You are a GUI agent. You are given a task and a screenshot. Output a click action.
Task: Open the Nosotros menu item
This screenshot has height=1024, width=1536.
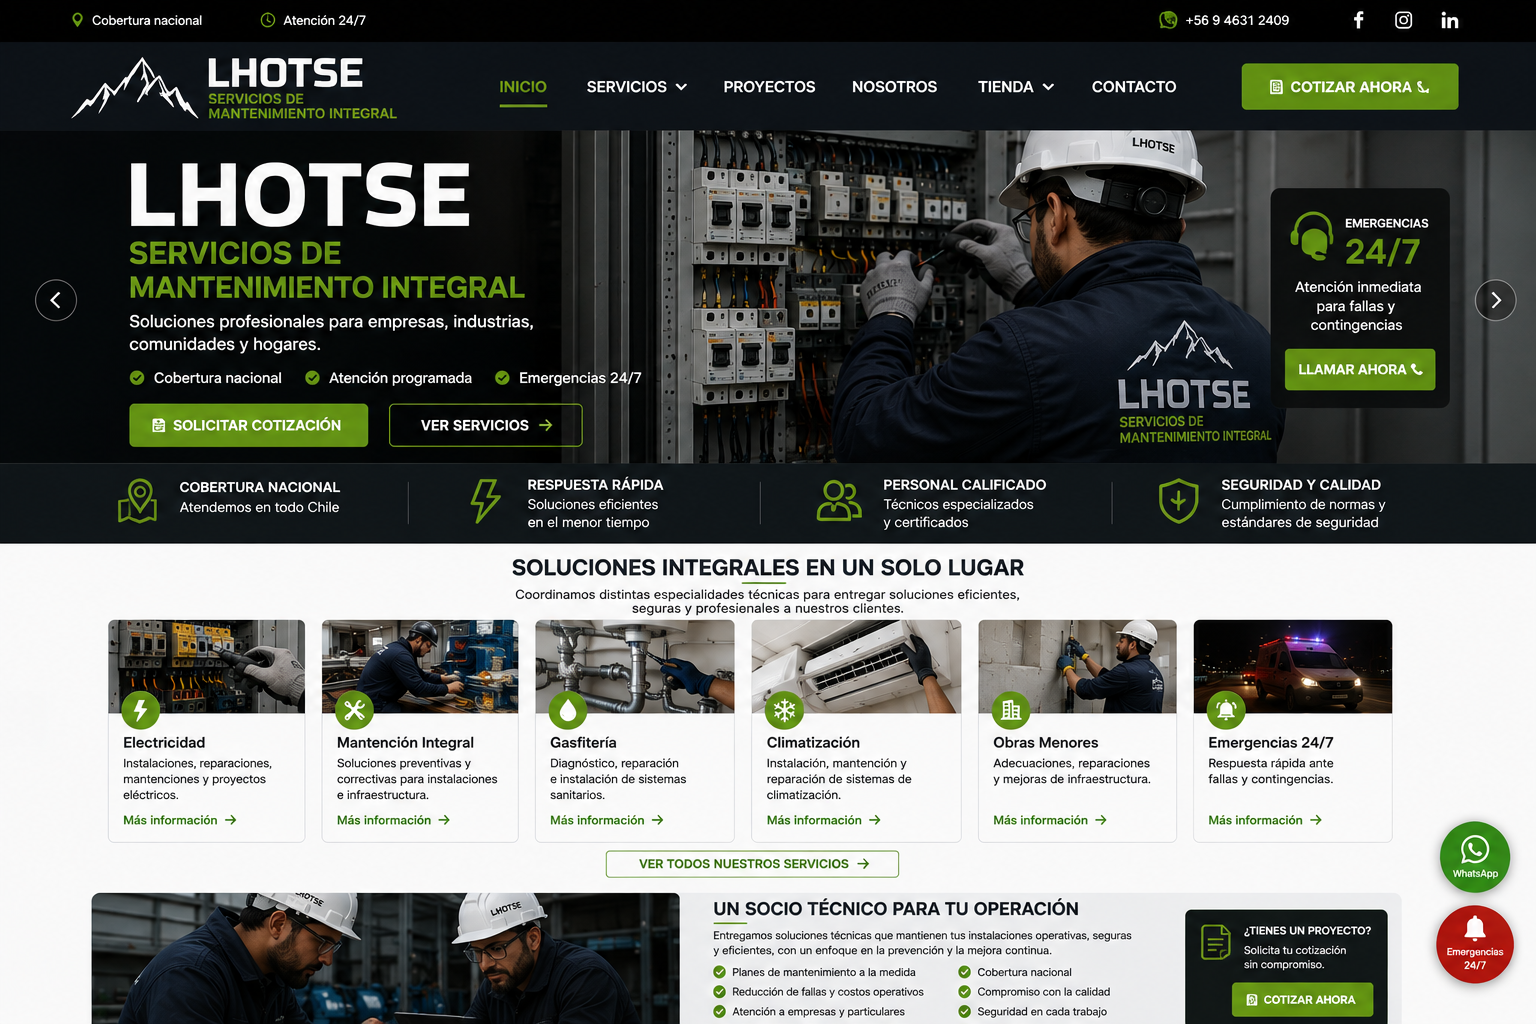click(894, 87)
